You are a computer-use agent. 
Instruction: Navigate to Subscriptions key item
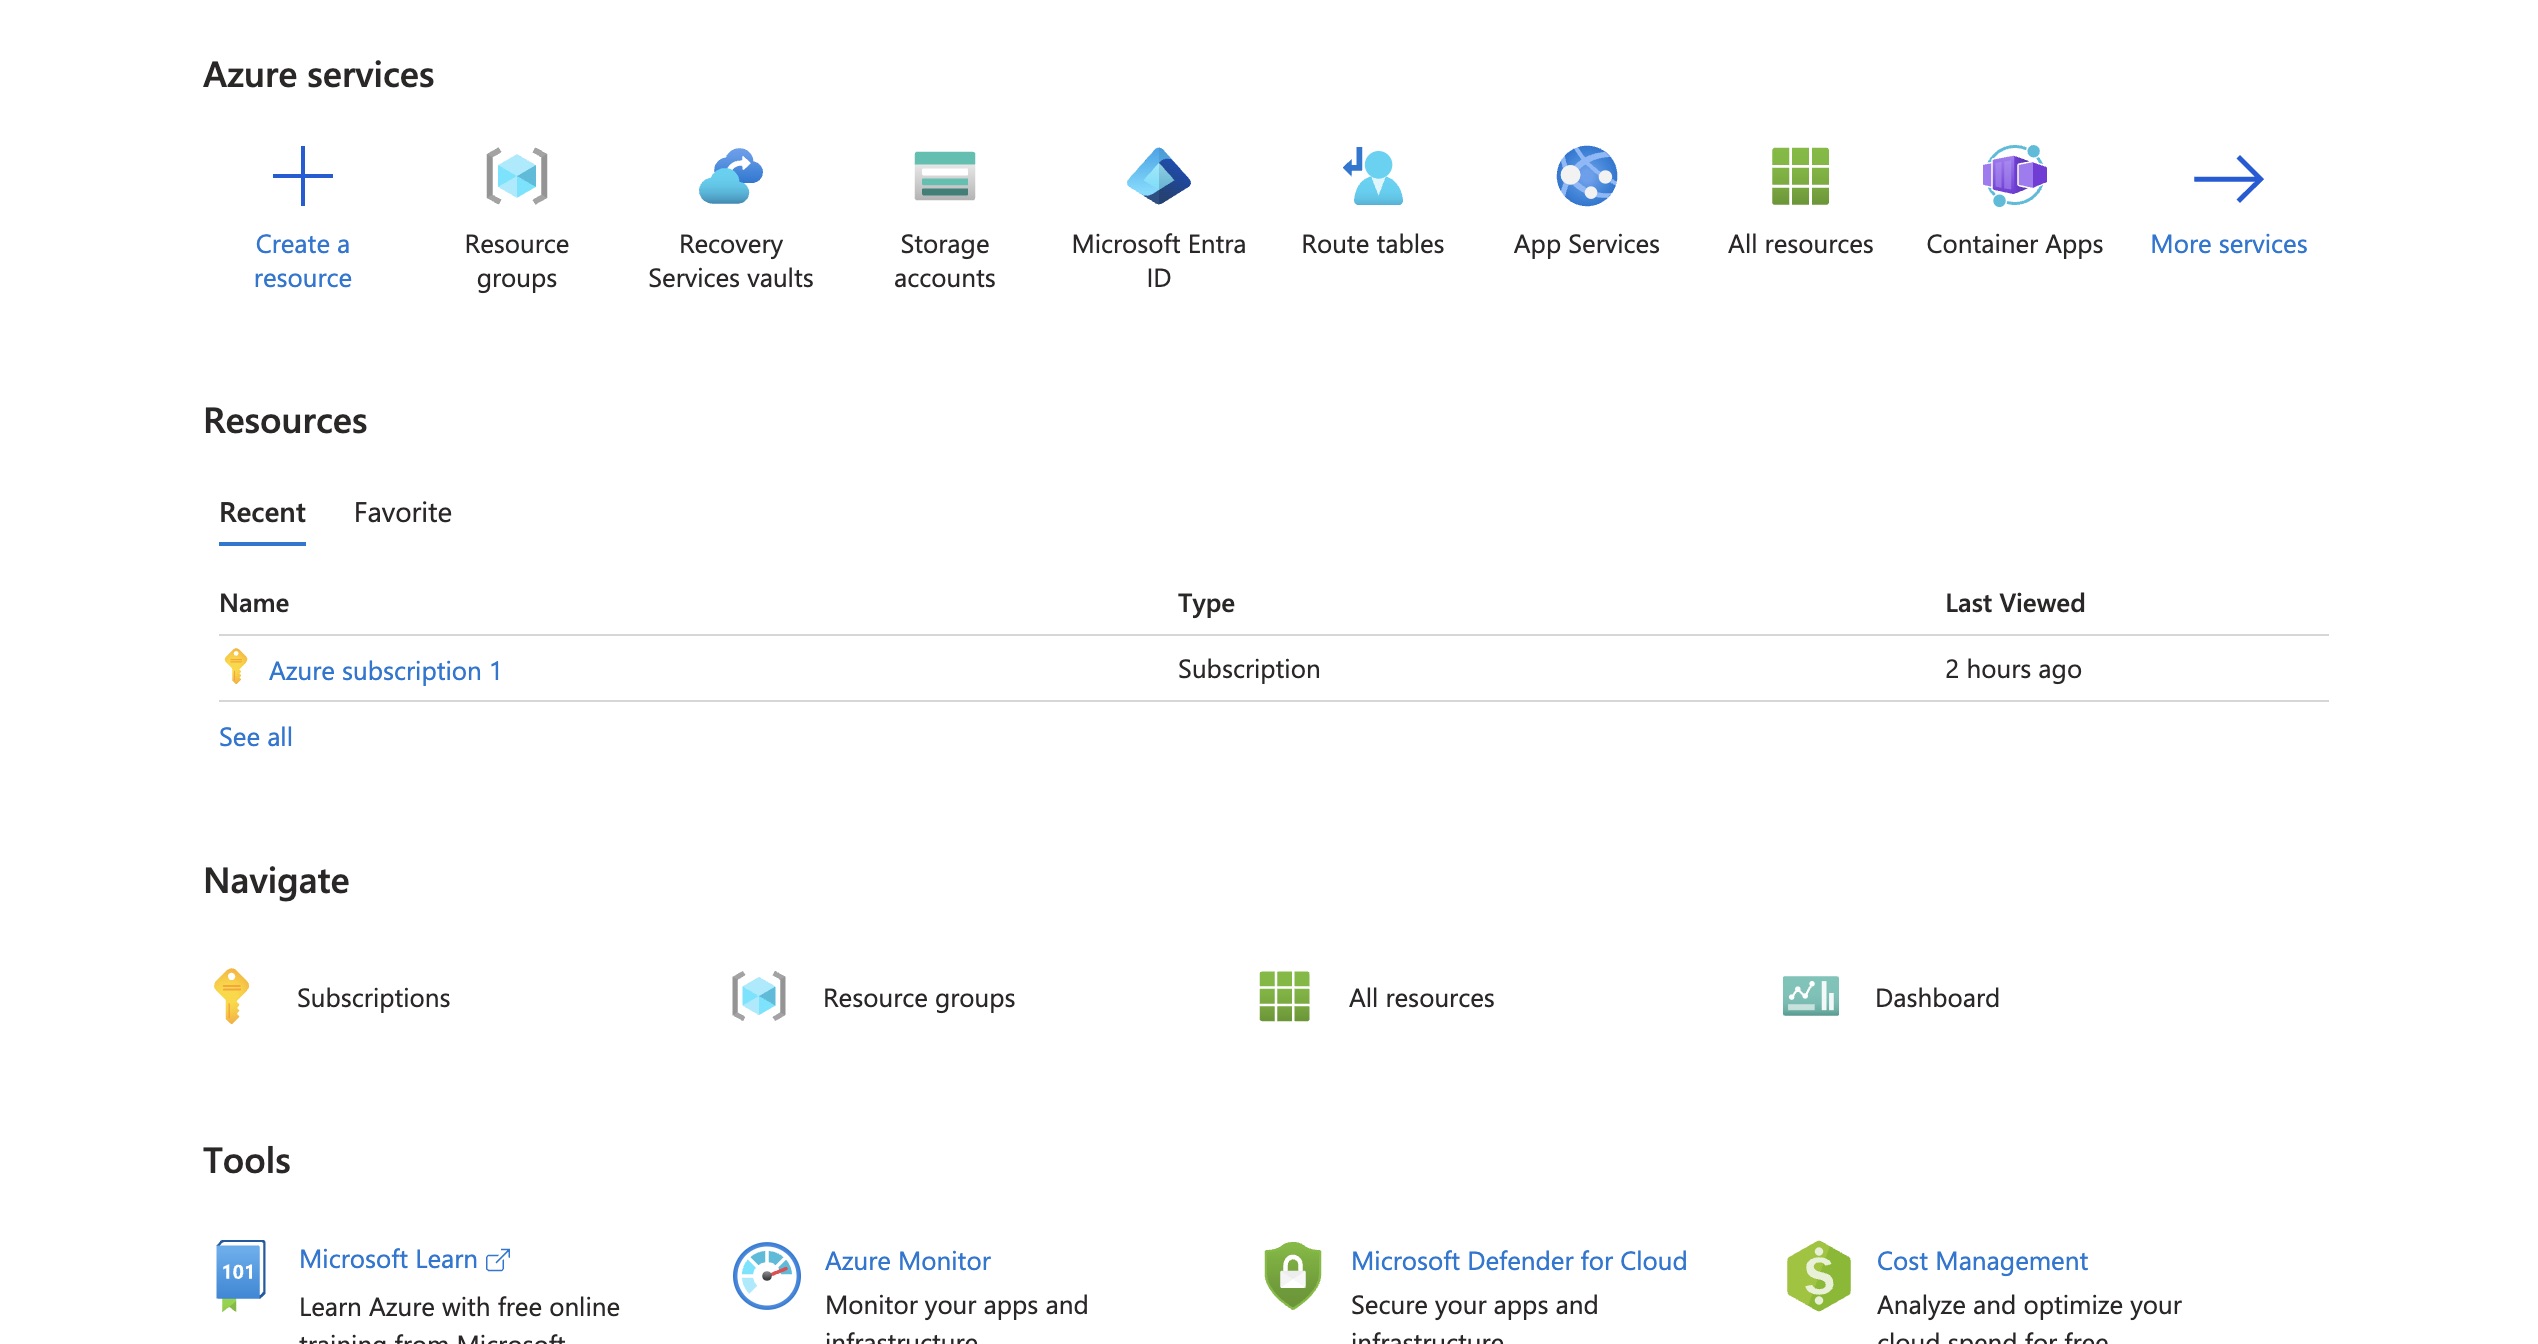point(372,998)
